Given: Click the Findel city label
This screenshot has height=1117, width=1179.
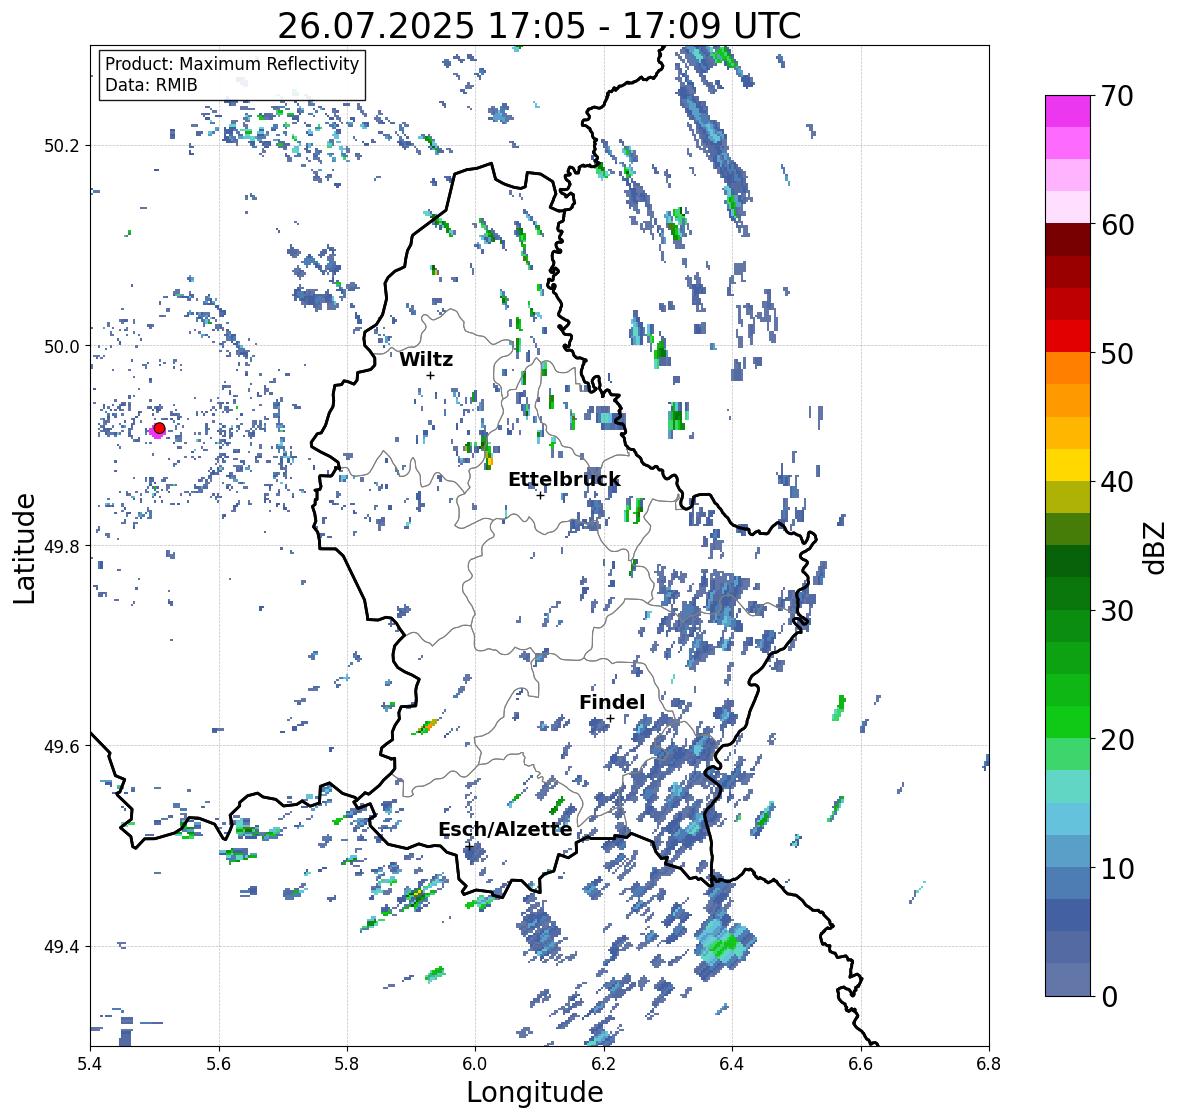Looking at the screenshot, I should pyautogui.click(x=612, y=702).
